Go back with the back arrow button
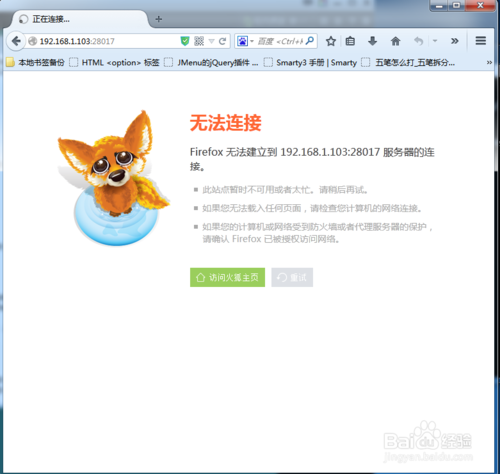The height and width of the screenshot is (474, 500). tap(16, 41)
